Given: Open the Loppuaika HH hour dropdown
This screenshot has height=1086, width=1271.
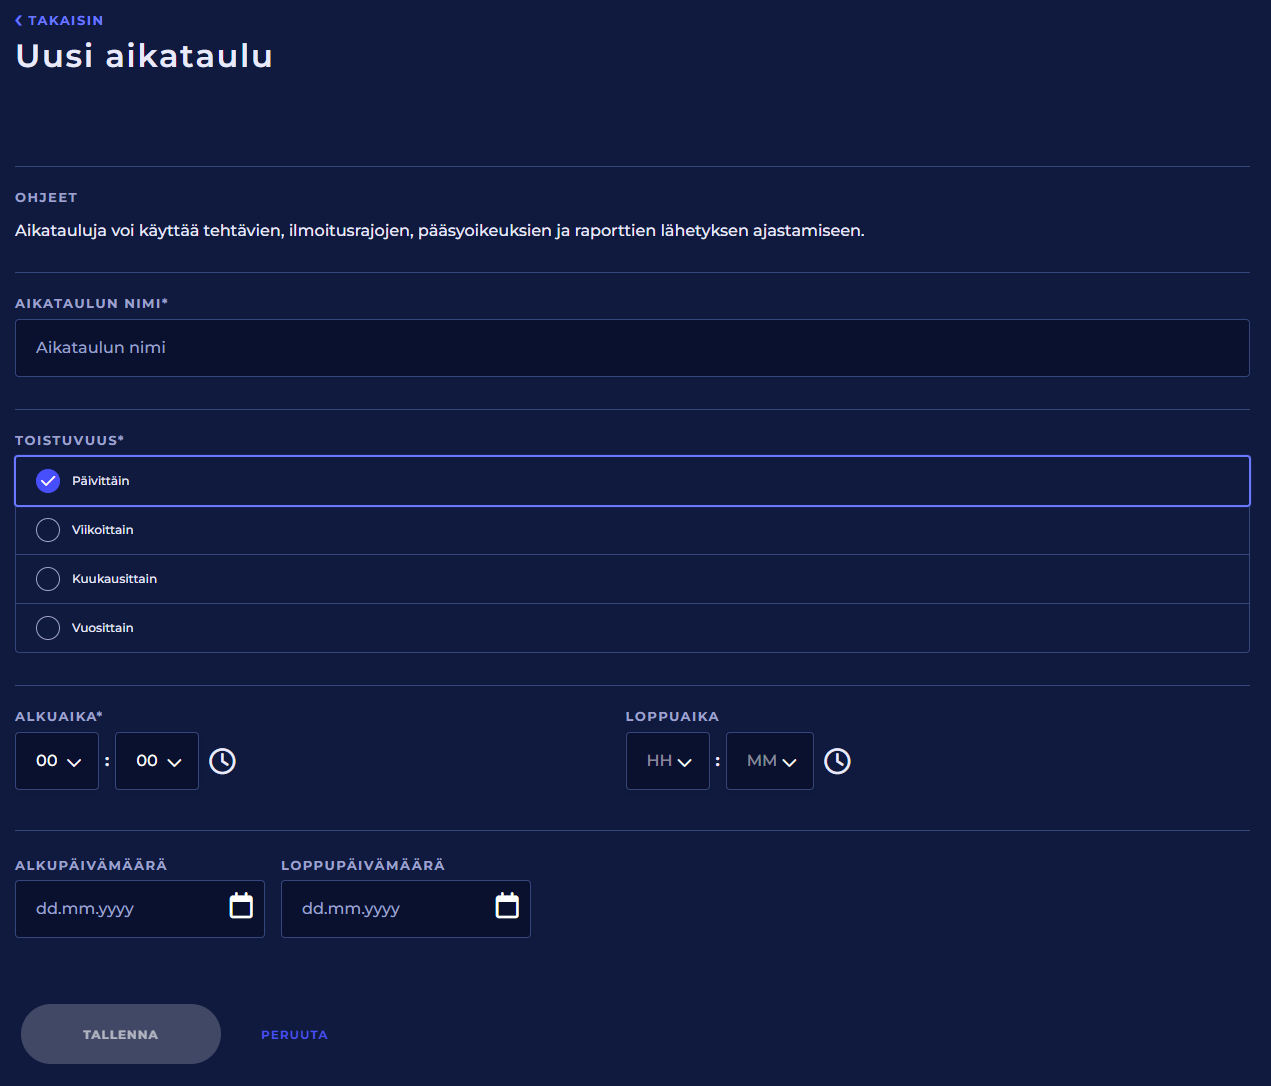Looking at the screenshot, I should pos(668,761).
